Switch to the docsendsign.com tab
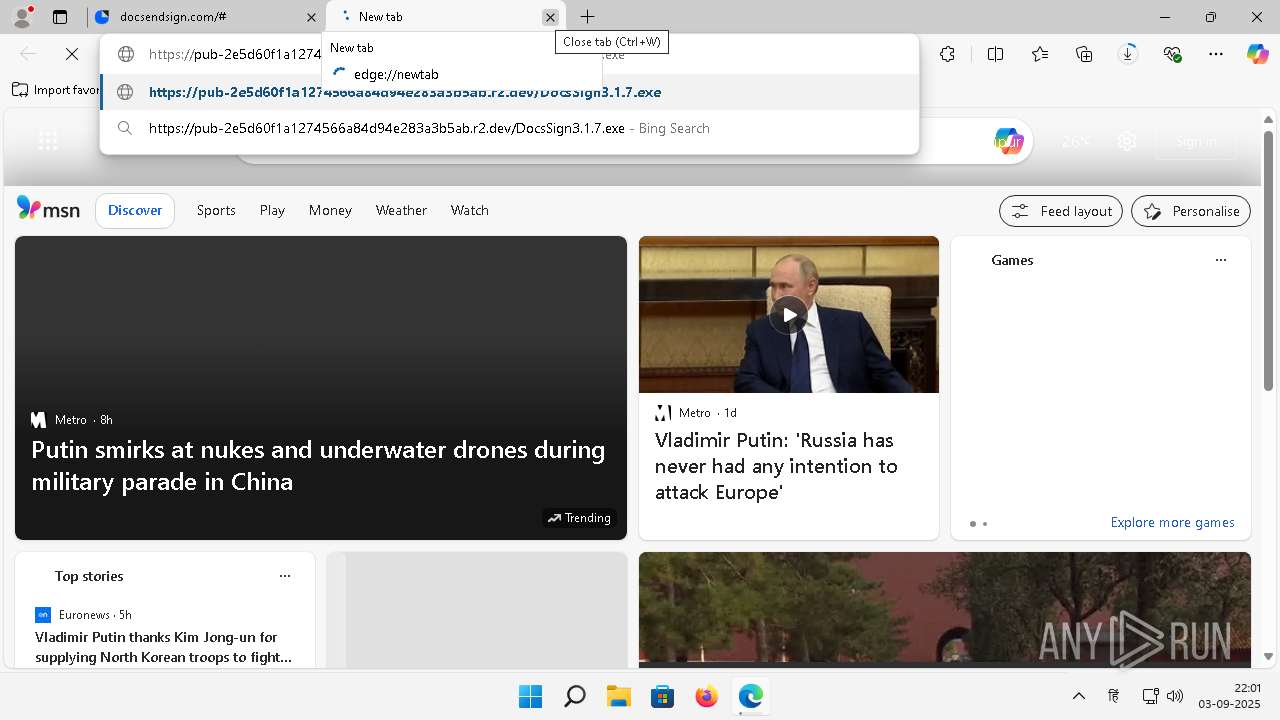Viewport: 1280px width, 720px height. pos(206,17)
